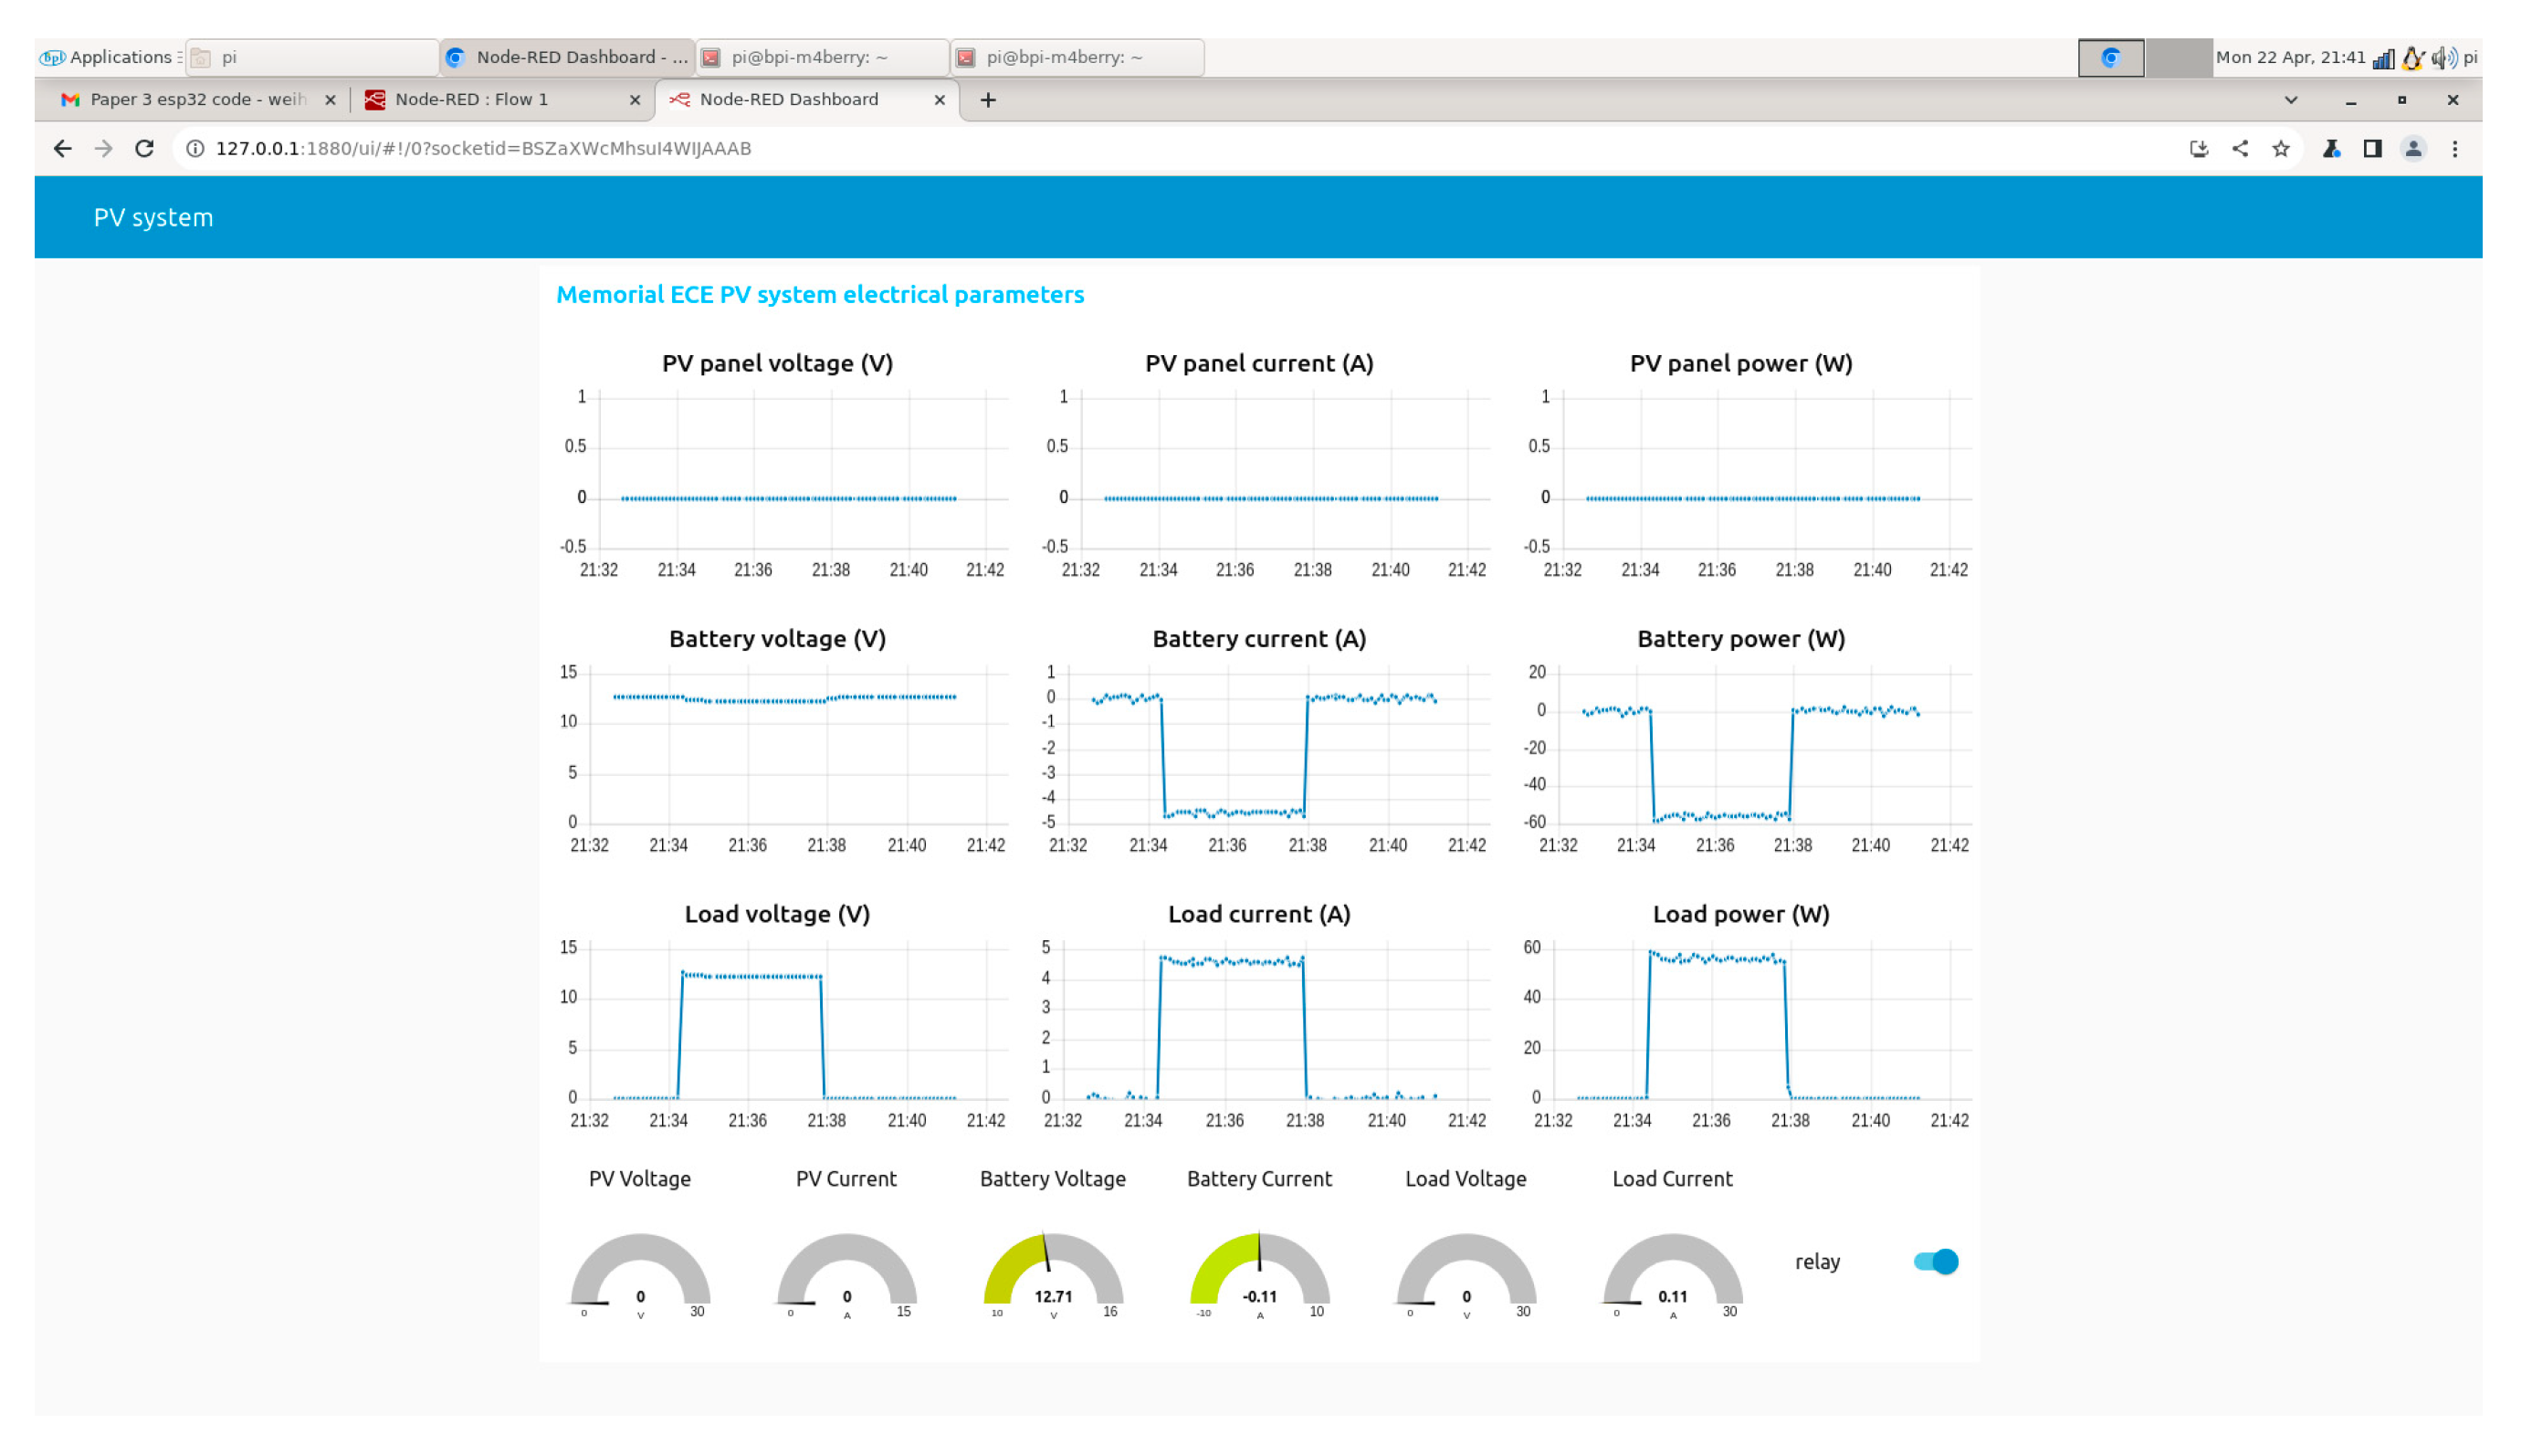Open the Chrome three-dot menu
This screenshot has height=1456, width=2532.
click(x=2455, y=149)
